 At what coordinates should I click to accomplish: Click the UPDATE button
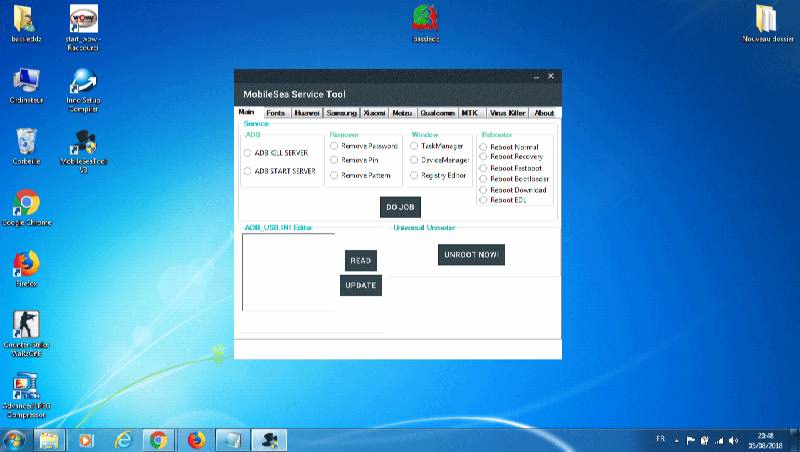(361, 285)
